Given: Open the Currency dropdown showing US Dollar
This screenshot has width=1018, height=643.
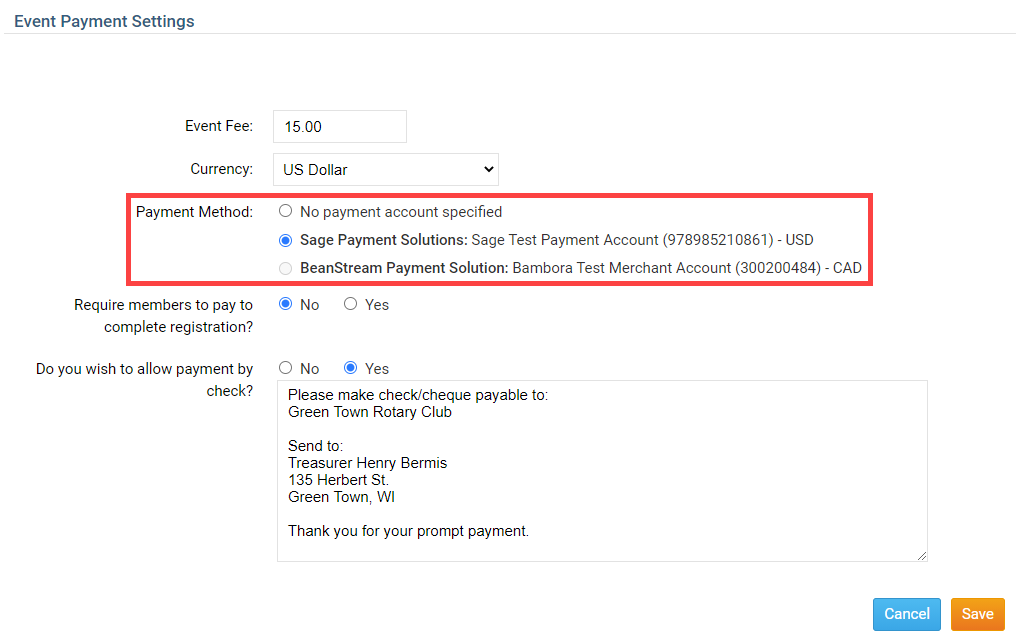Looking at the screenshot, I should coord(386,170).
